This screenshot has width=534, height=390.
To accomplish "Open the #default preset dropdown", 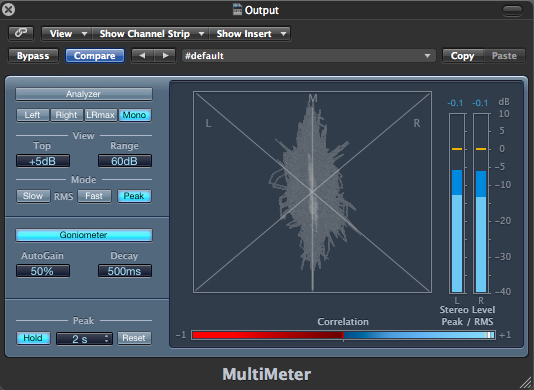I will coord(309,56).
